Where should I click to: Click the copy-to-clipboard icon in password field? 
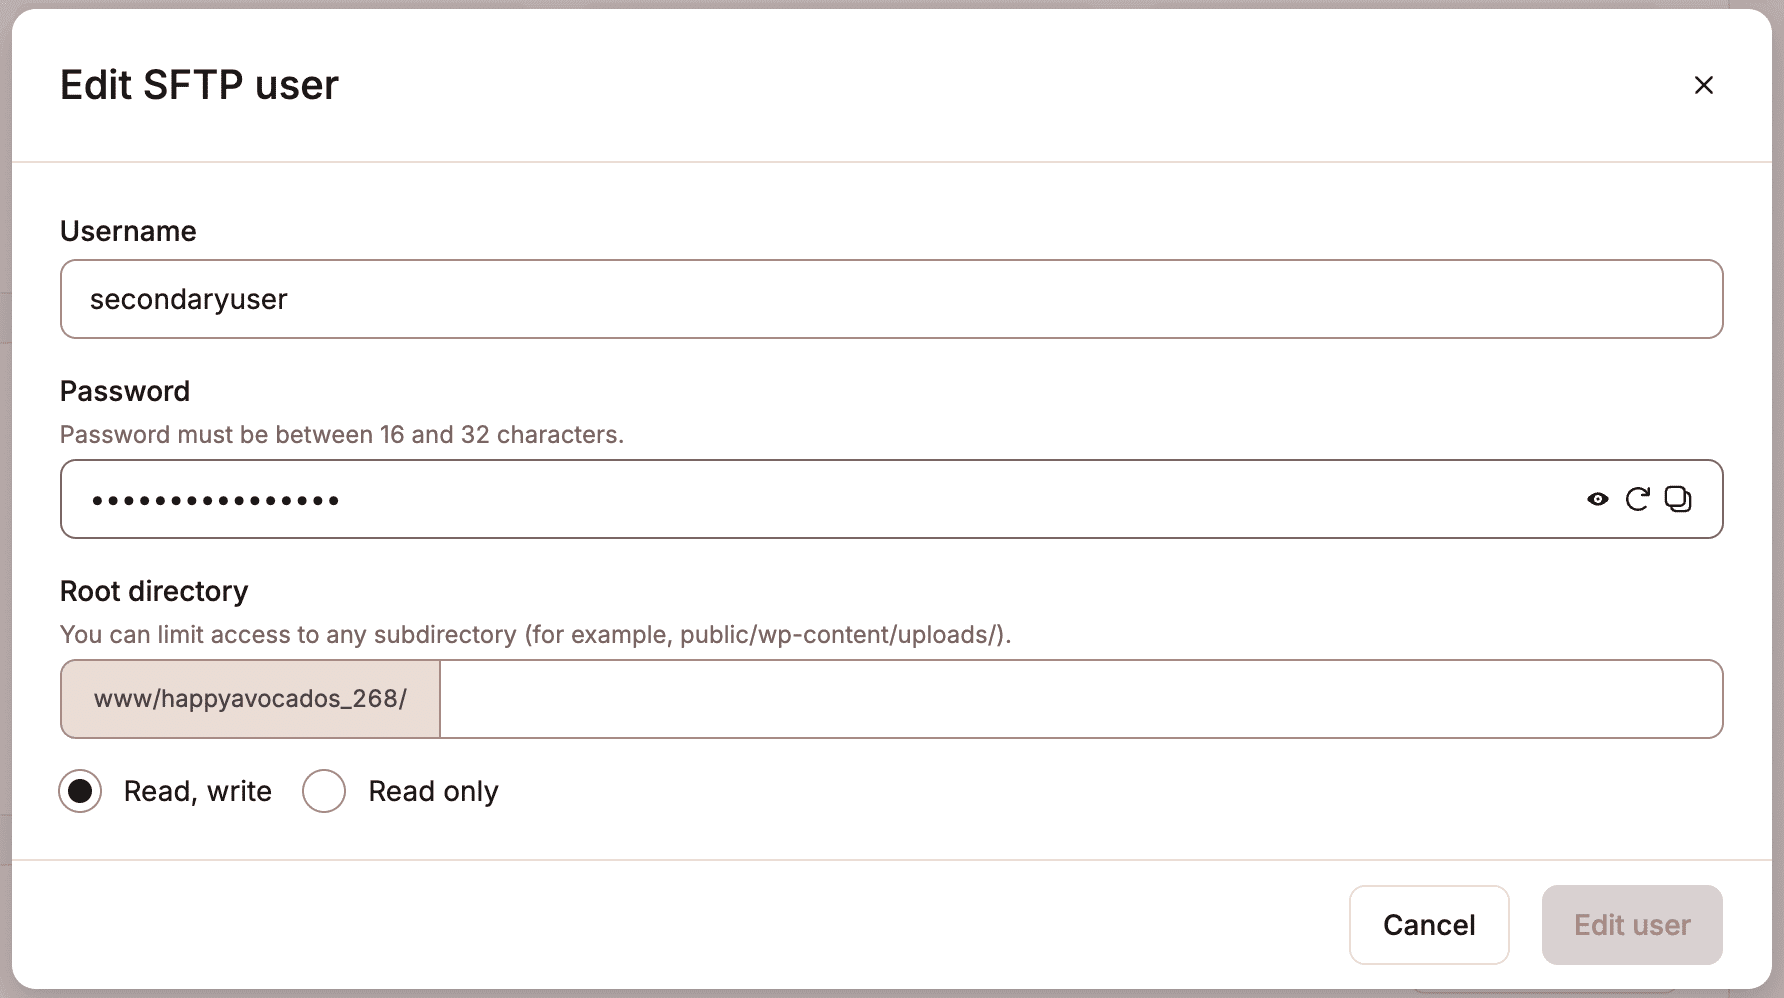1679,499
